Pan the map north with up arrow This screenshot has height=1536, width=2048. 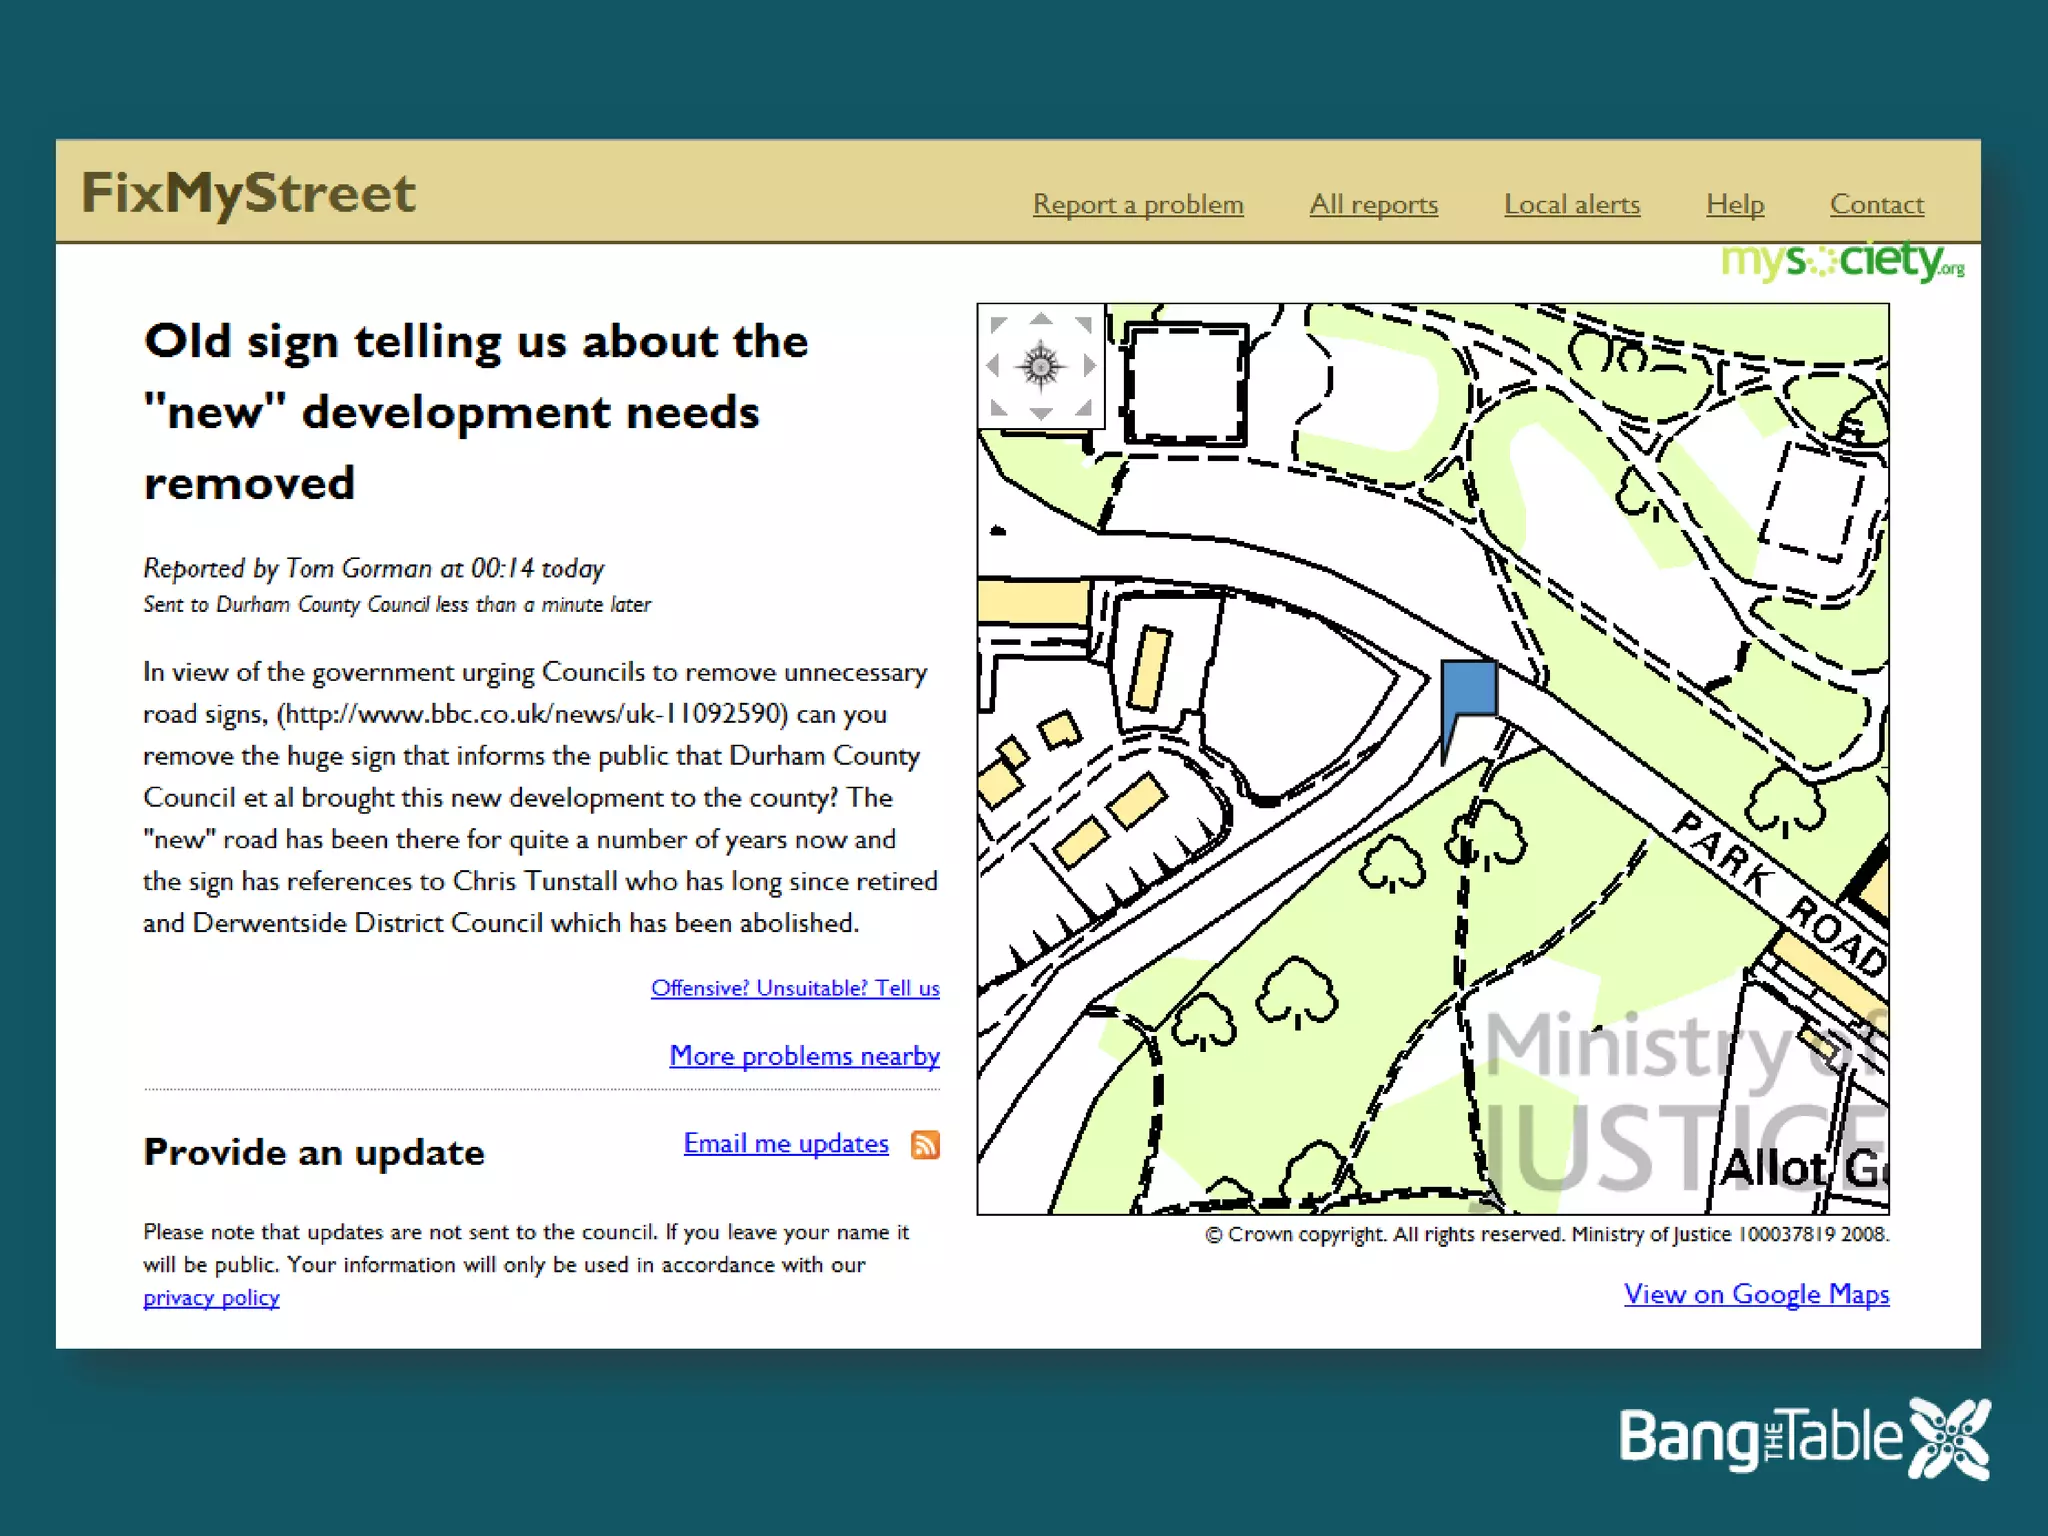1041,319
